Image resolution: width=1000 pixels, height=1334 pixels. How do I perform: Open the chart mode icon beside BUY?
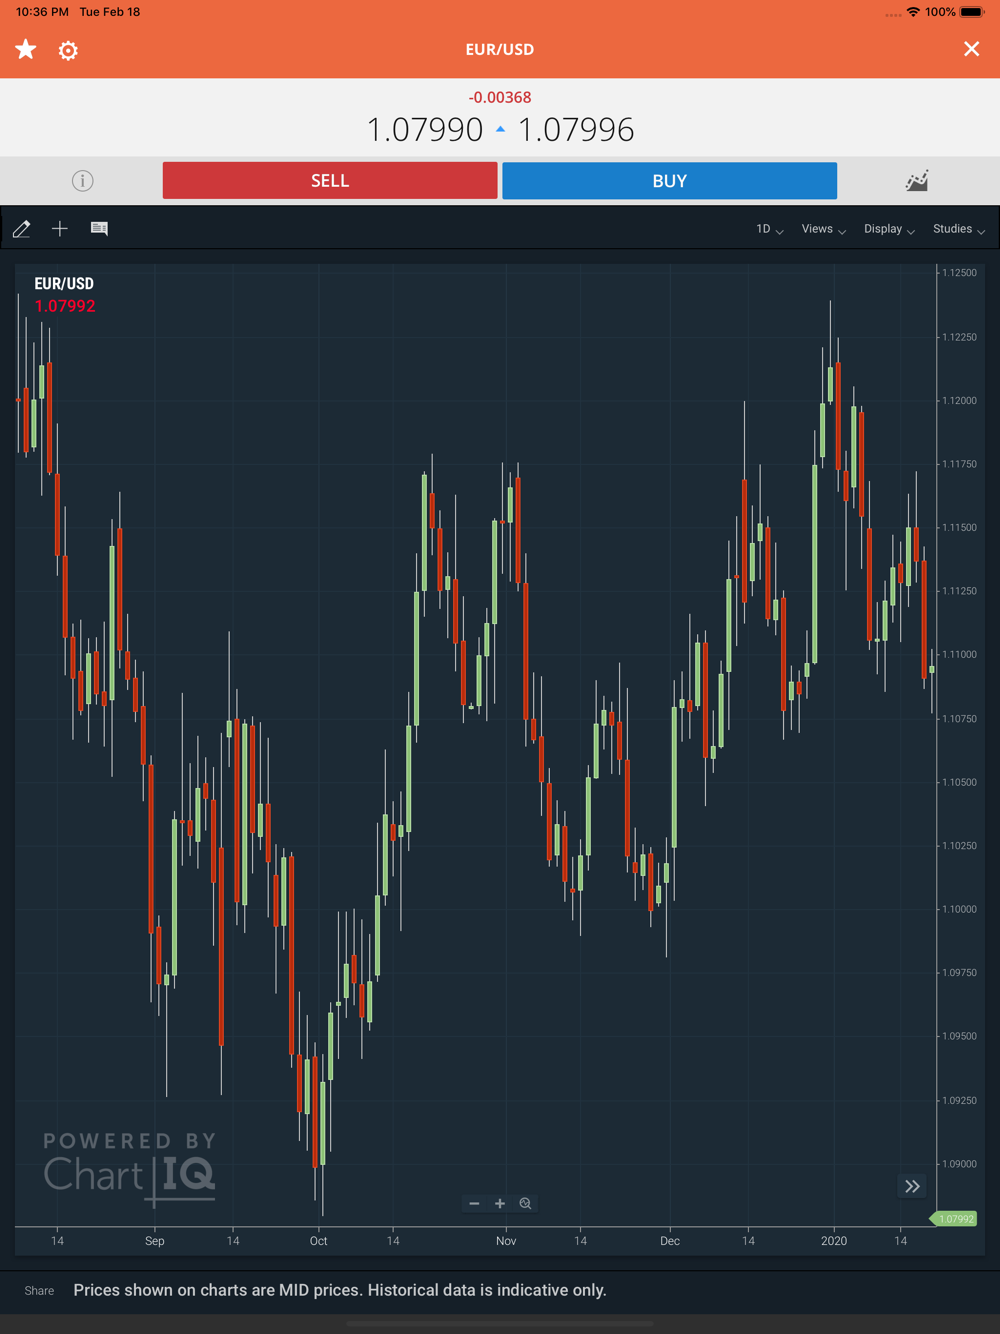click(917, 181)
